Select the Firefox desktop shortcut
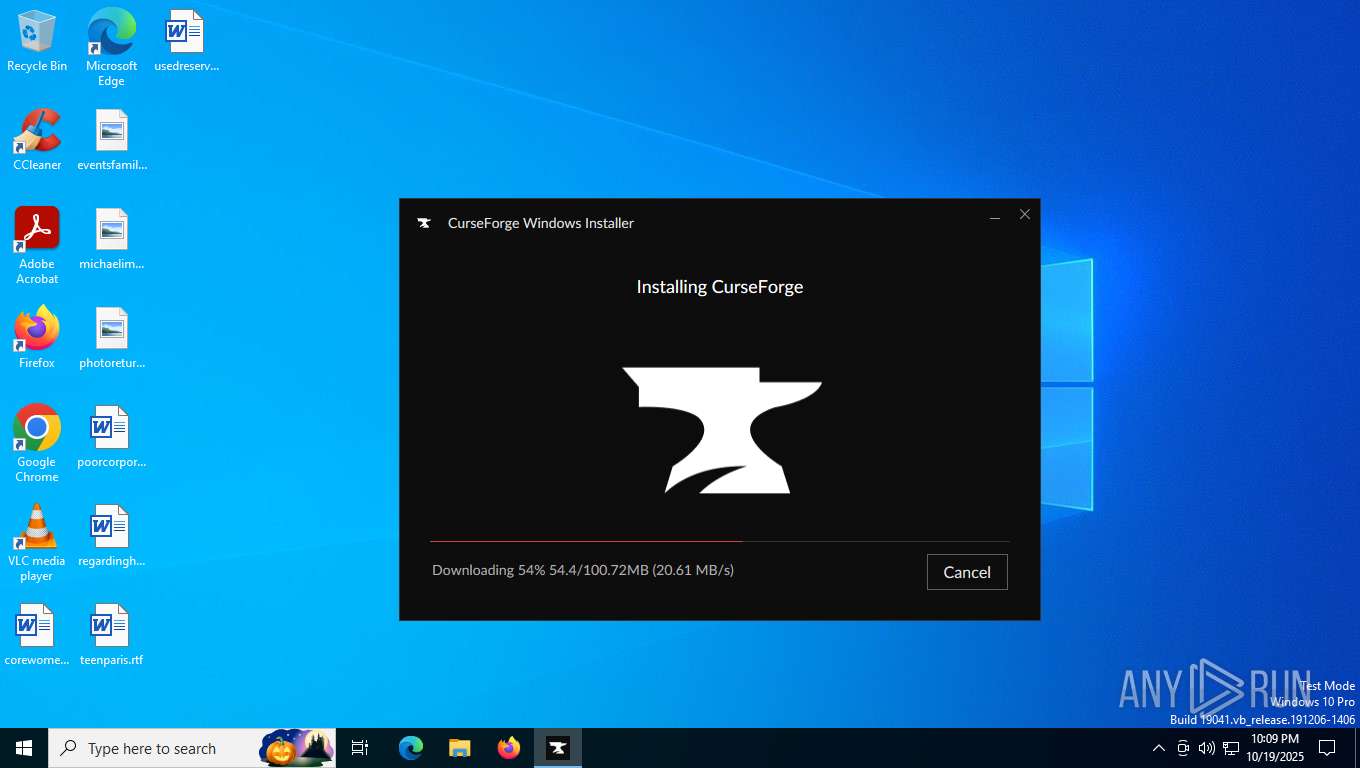 pyautogui.click(x=37, y=338)
